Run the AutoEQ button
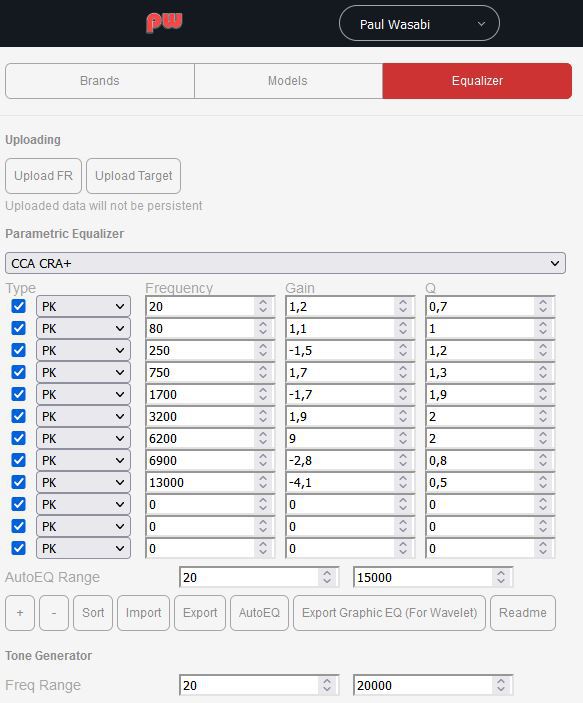 point(259,612)
